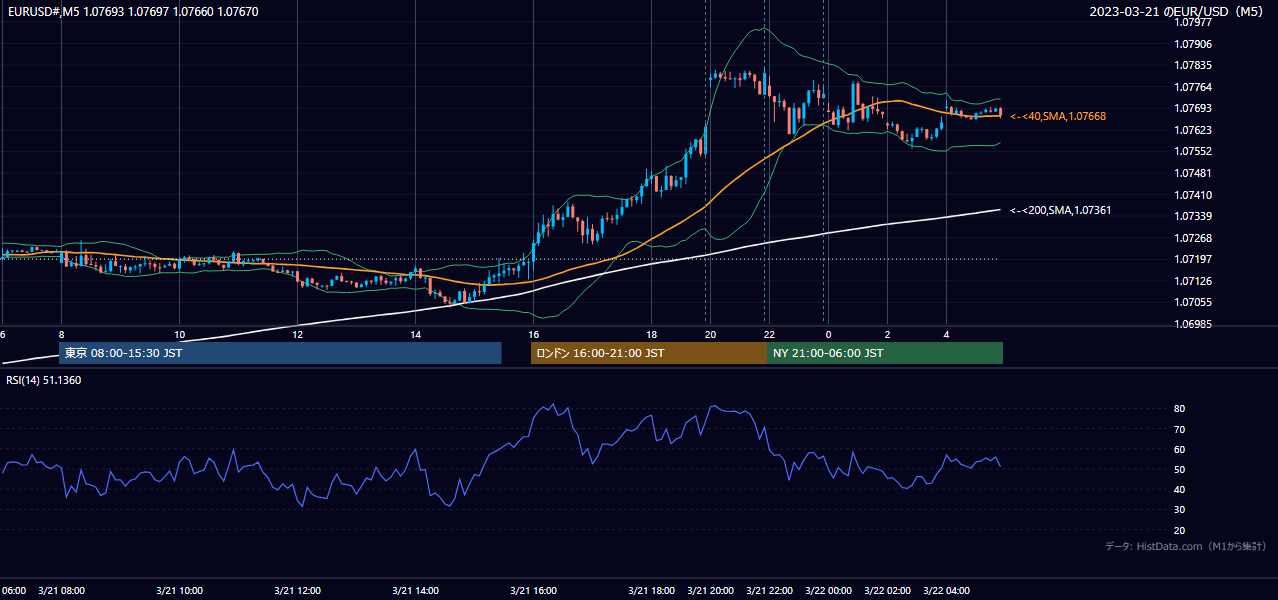Image resolution: width=1278 pixels, height=600 pixels.
Task: Click RSI axis level 20
Action: click(1180, 530)
